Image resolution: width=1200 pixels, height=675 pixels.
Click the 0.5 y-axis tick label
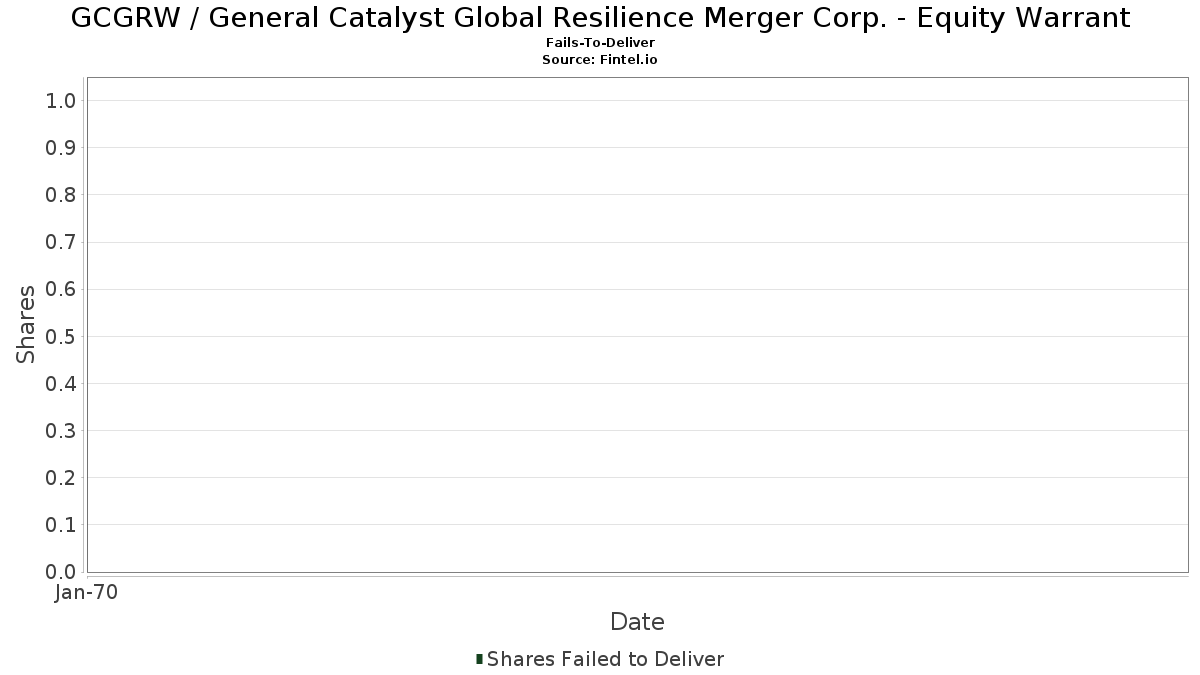coord(61,336)
